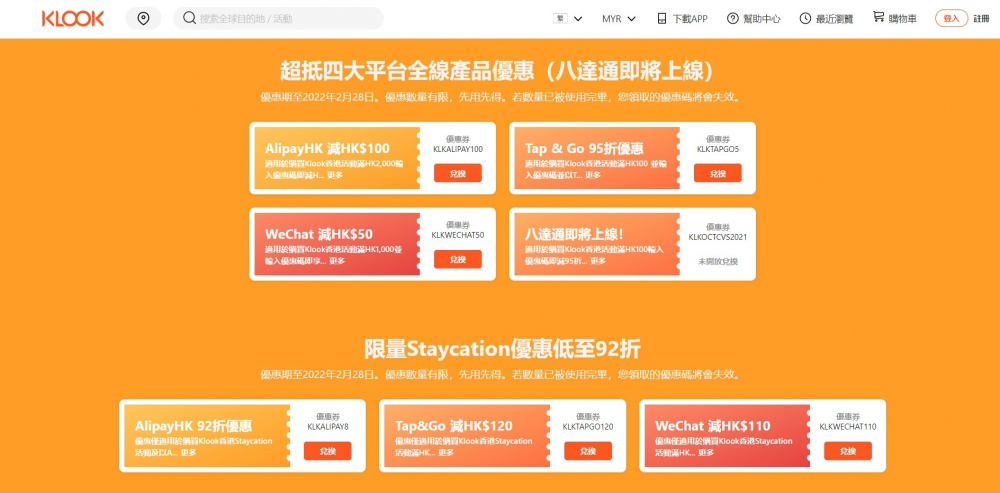Redeem the KLKTAPGO120 coupon
The width and height of the screenshot is (1000, 493).
point(588,451)
